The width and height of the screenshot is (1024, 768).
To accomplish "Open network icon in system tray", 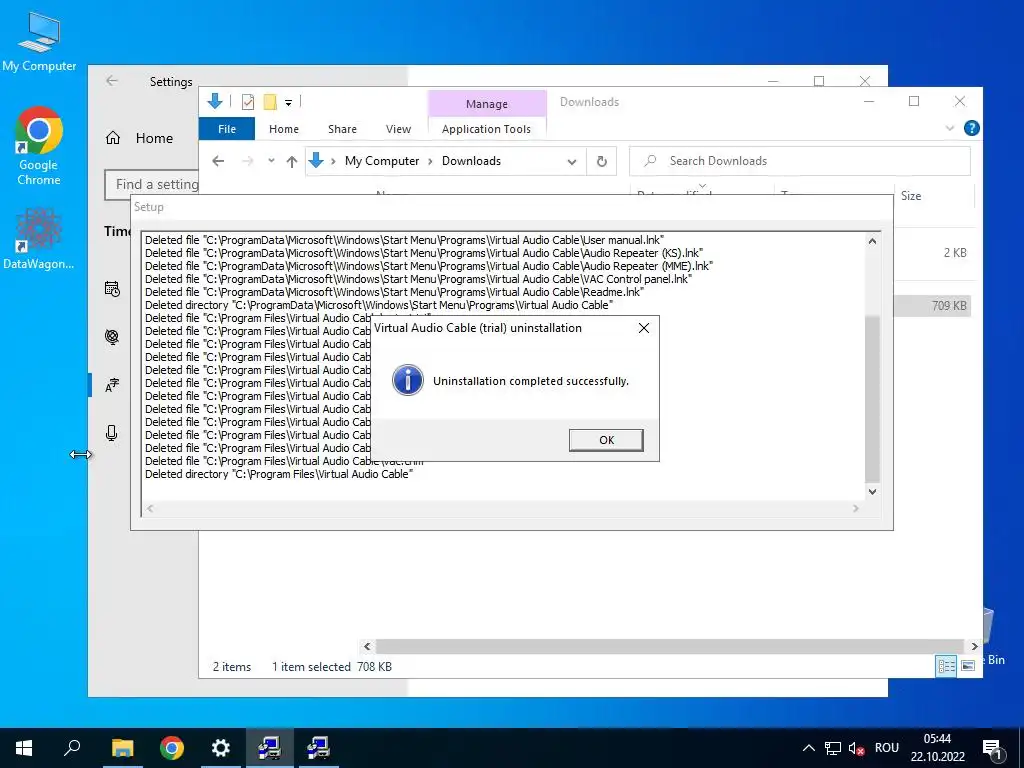I will [x=833, y=748].
